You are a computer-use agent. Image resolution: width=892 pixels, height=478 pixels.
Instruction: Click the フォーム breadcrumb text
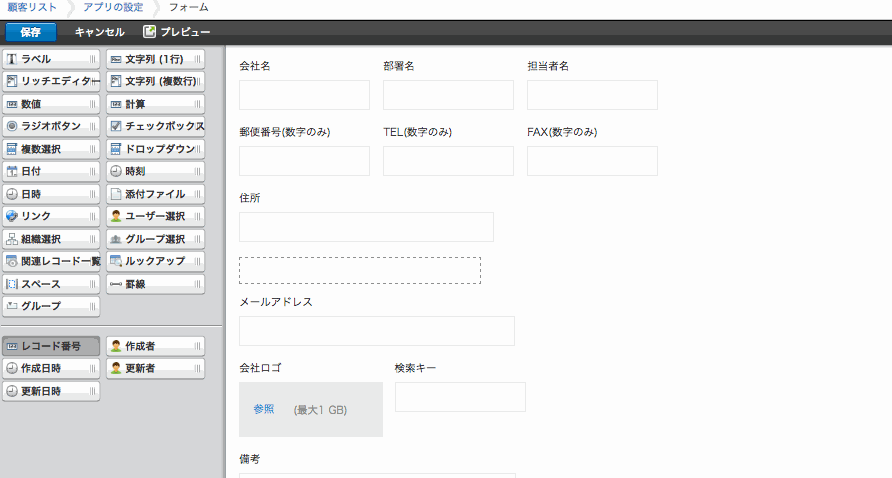[189, 7]
